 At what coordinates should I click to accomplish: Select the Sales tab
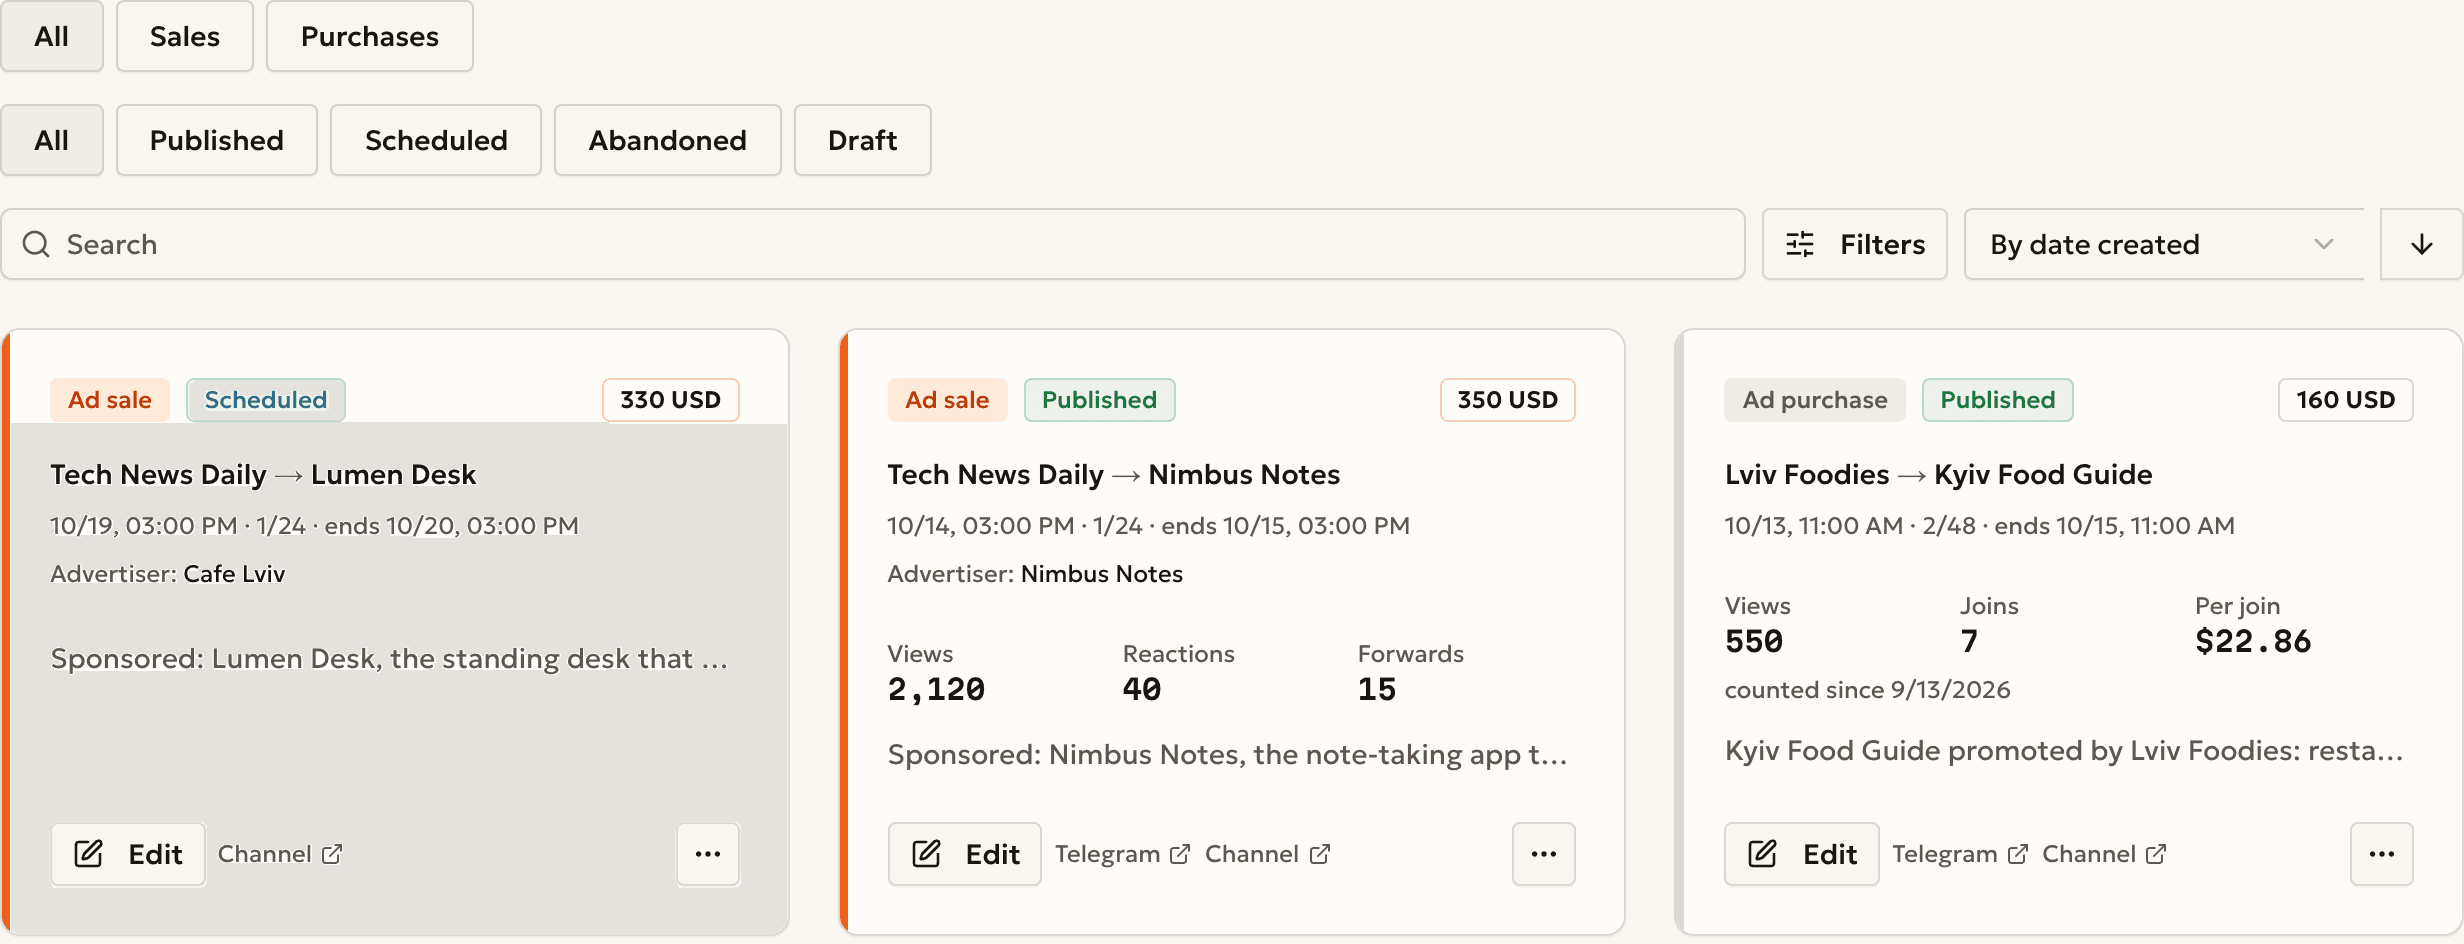tap(185, 36)
